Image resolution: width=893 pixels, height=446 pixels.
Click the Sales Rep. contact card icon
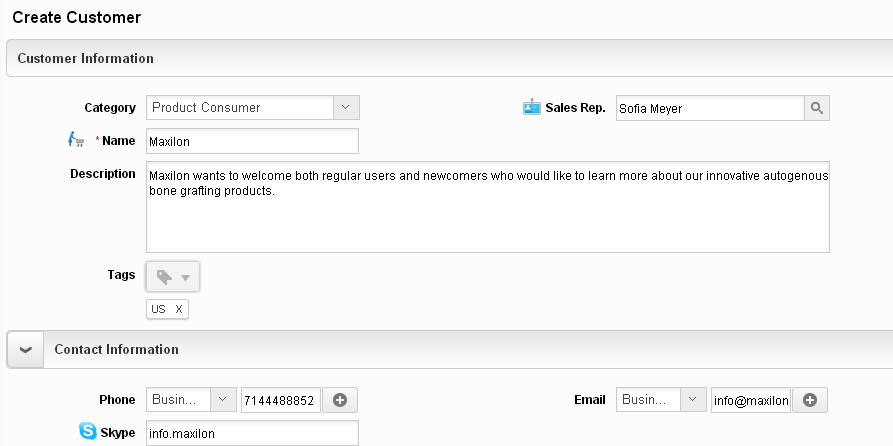coord(531,107)
